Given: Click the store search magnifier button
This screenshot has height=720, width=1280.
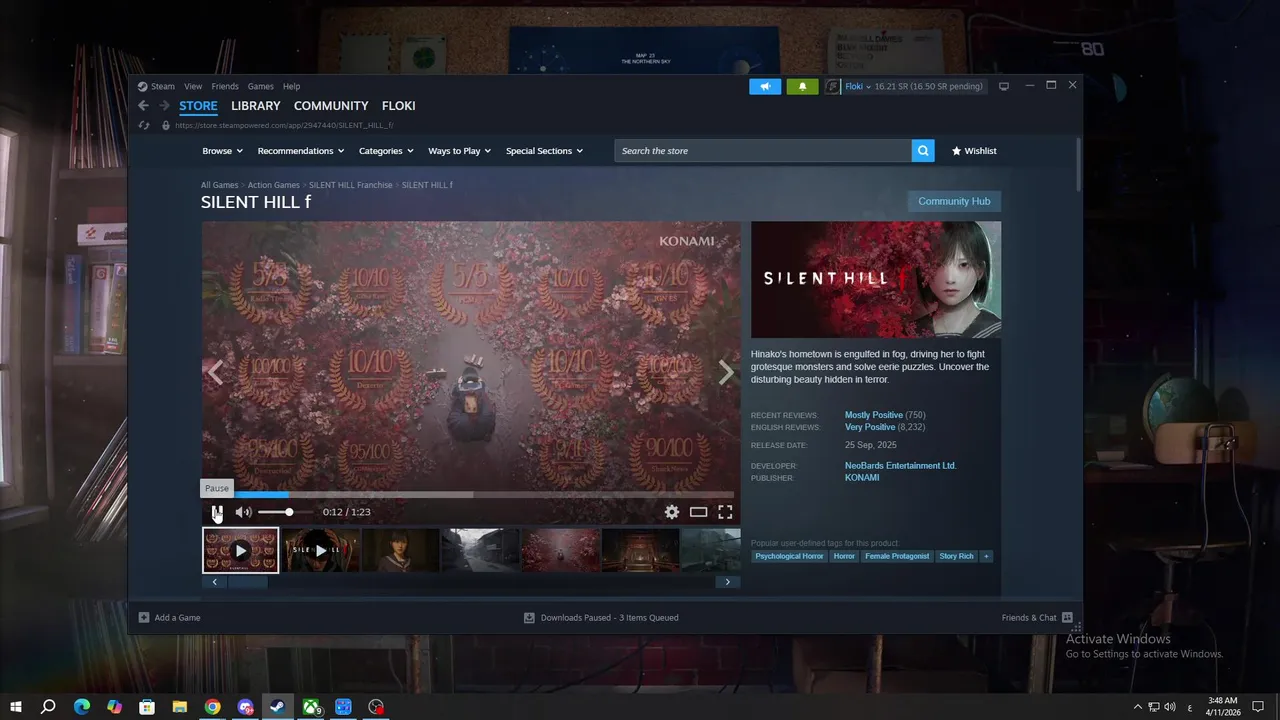Looking at the screenshot, I should 923,151.
